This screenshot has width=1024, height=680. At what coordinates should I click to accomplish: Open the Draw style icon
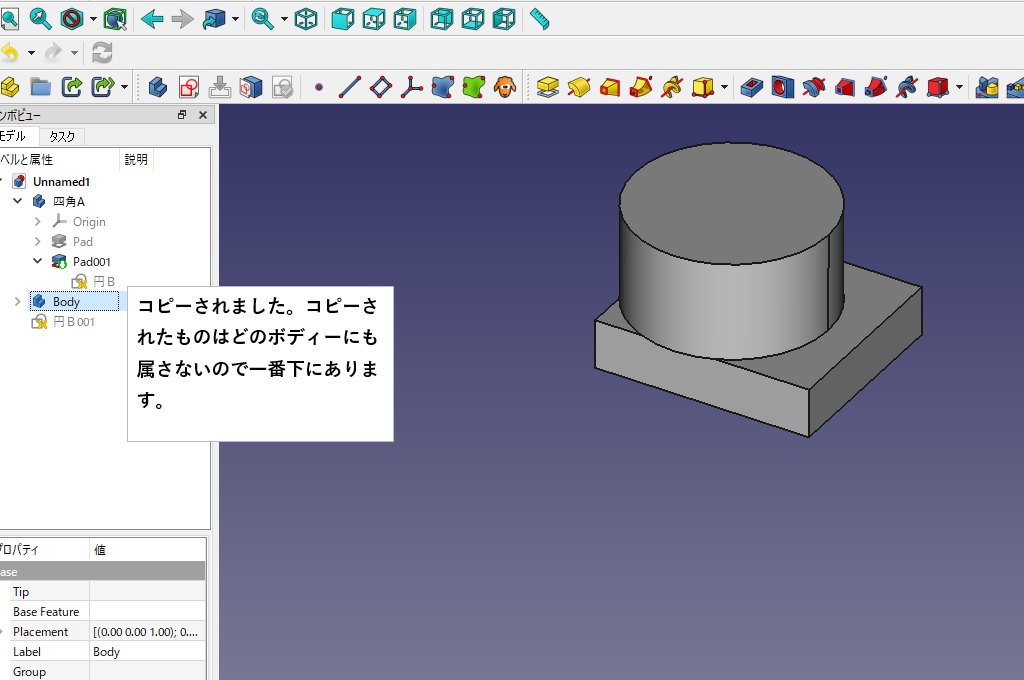click(x=71, y=19)
